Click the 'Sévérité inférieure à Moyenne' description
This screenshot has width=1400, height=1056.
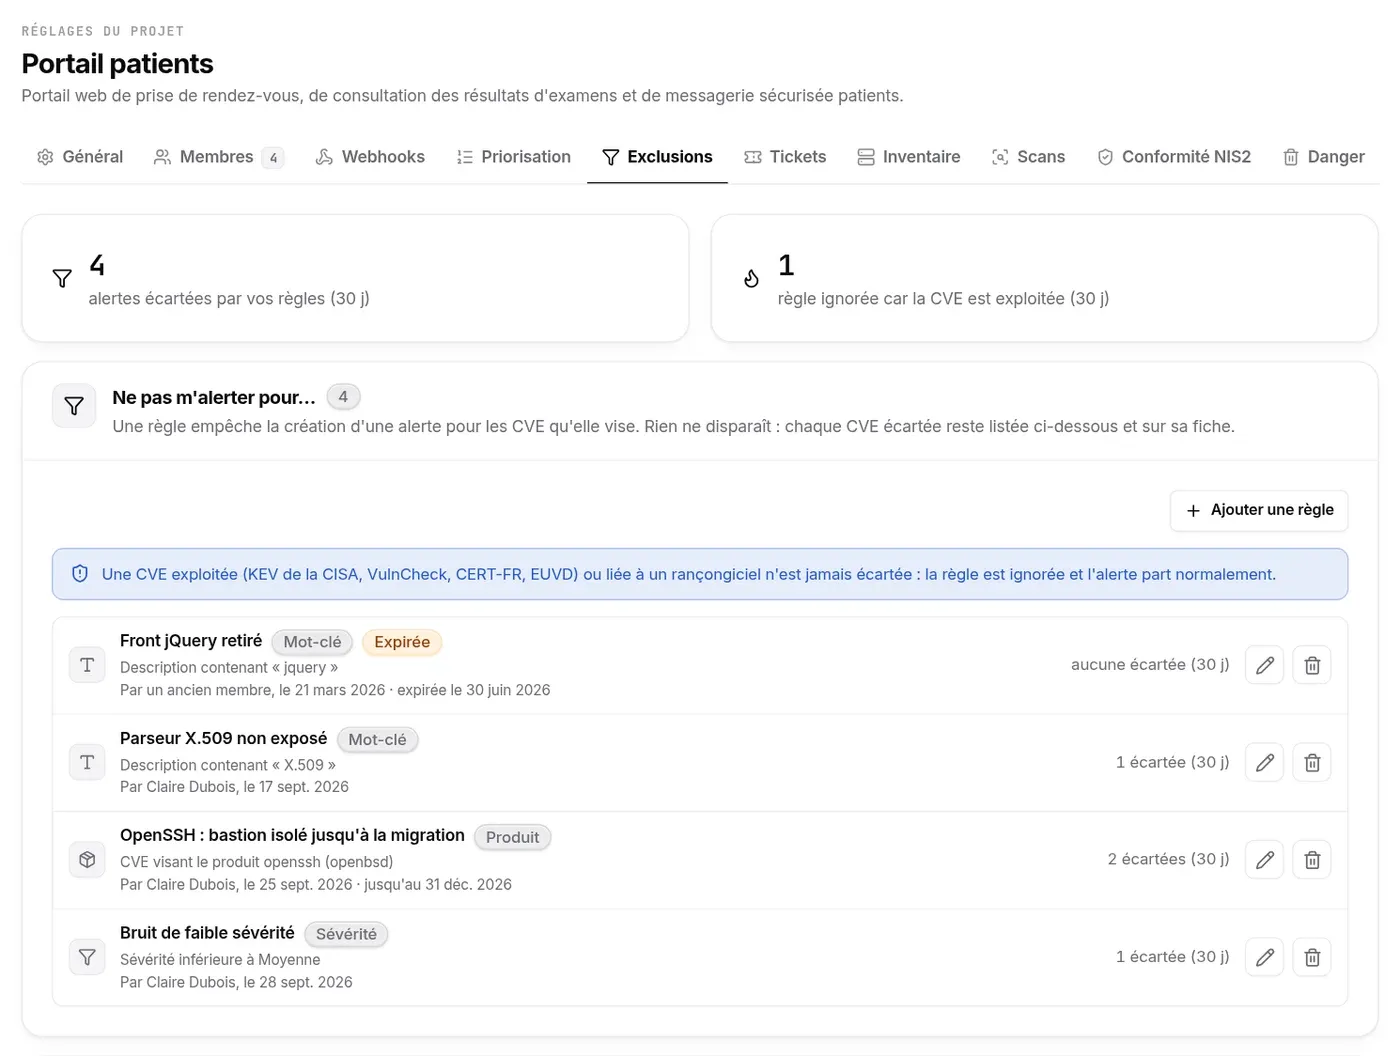pyautogui.click(x=220, y=960)
